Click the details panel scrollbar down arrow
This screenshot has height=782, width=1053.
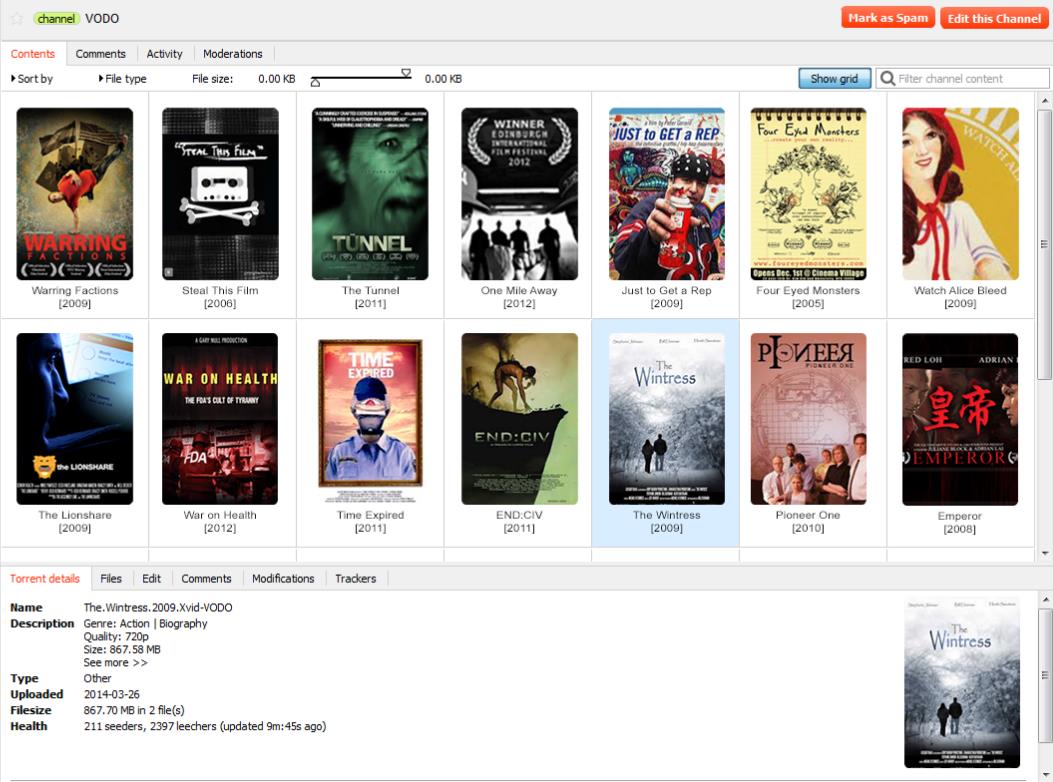click(x=1044, y=776)
